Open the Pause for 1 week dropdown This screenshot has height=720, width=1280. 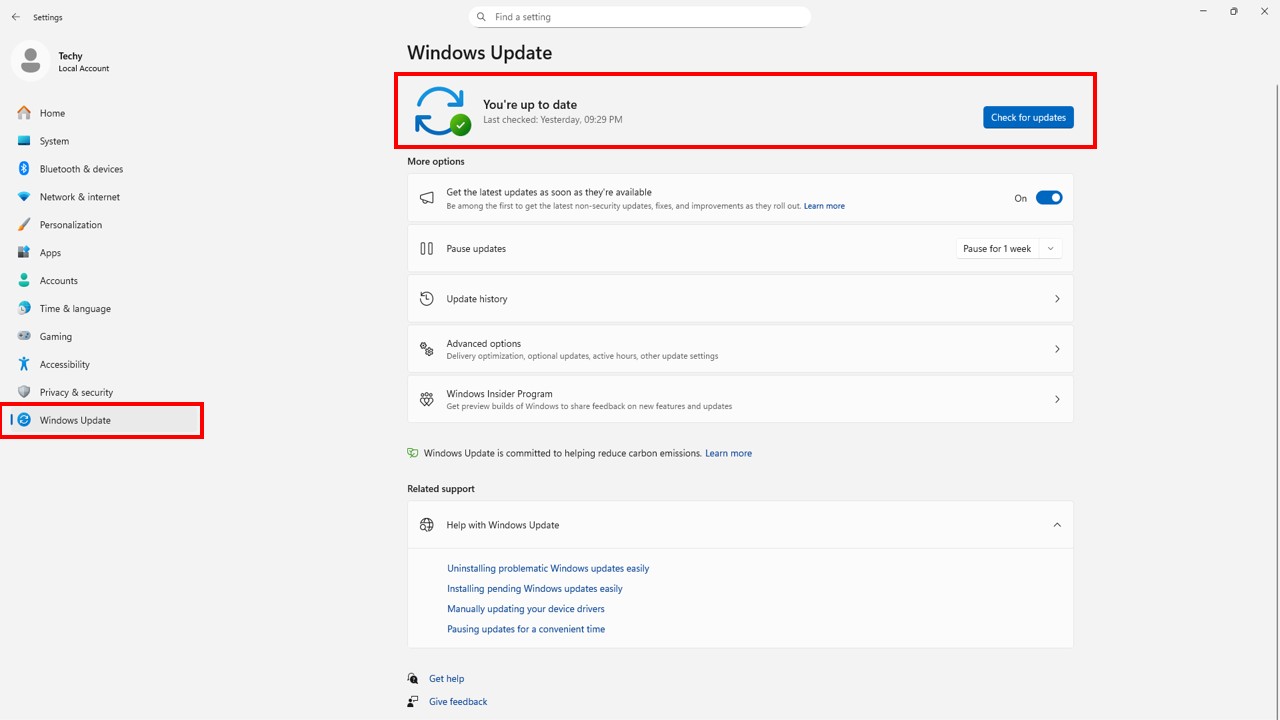1008,249
